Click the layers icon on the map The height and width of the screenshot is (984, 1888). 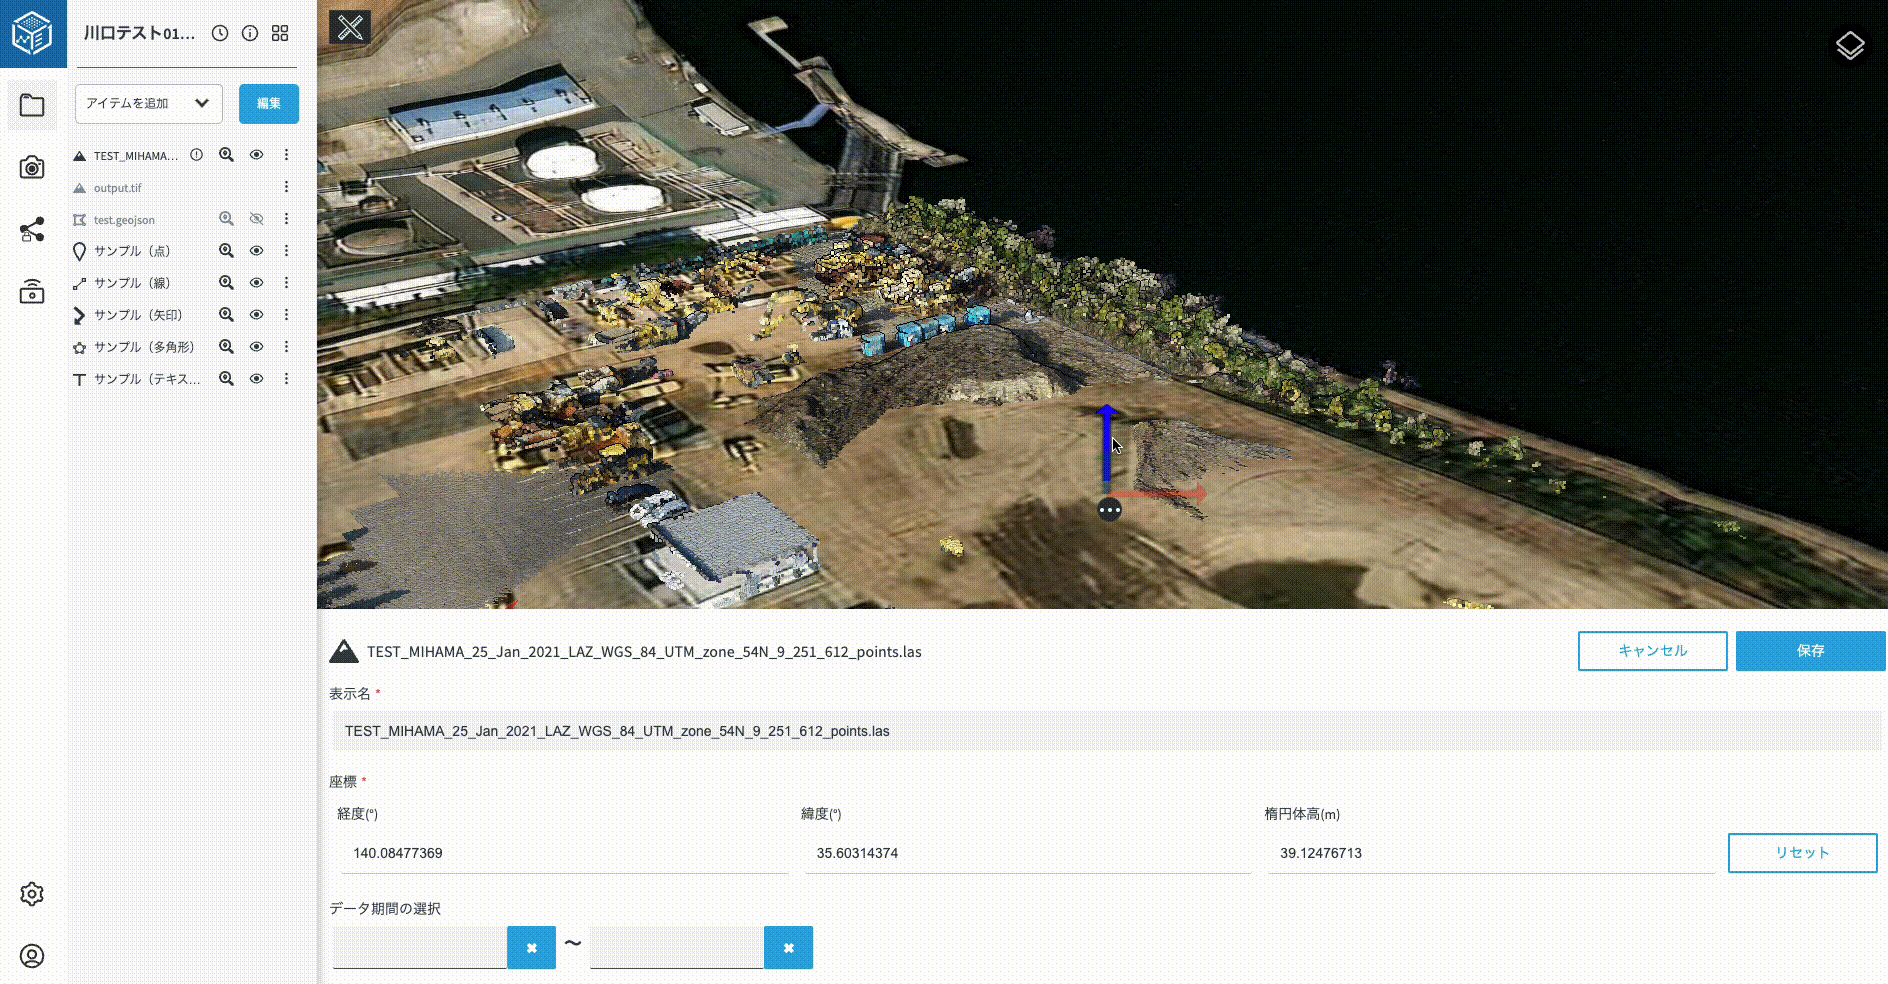point(1849,45)
